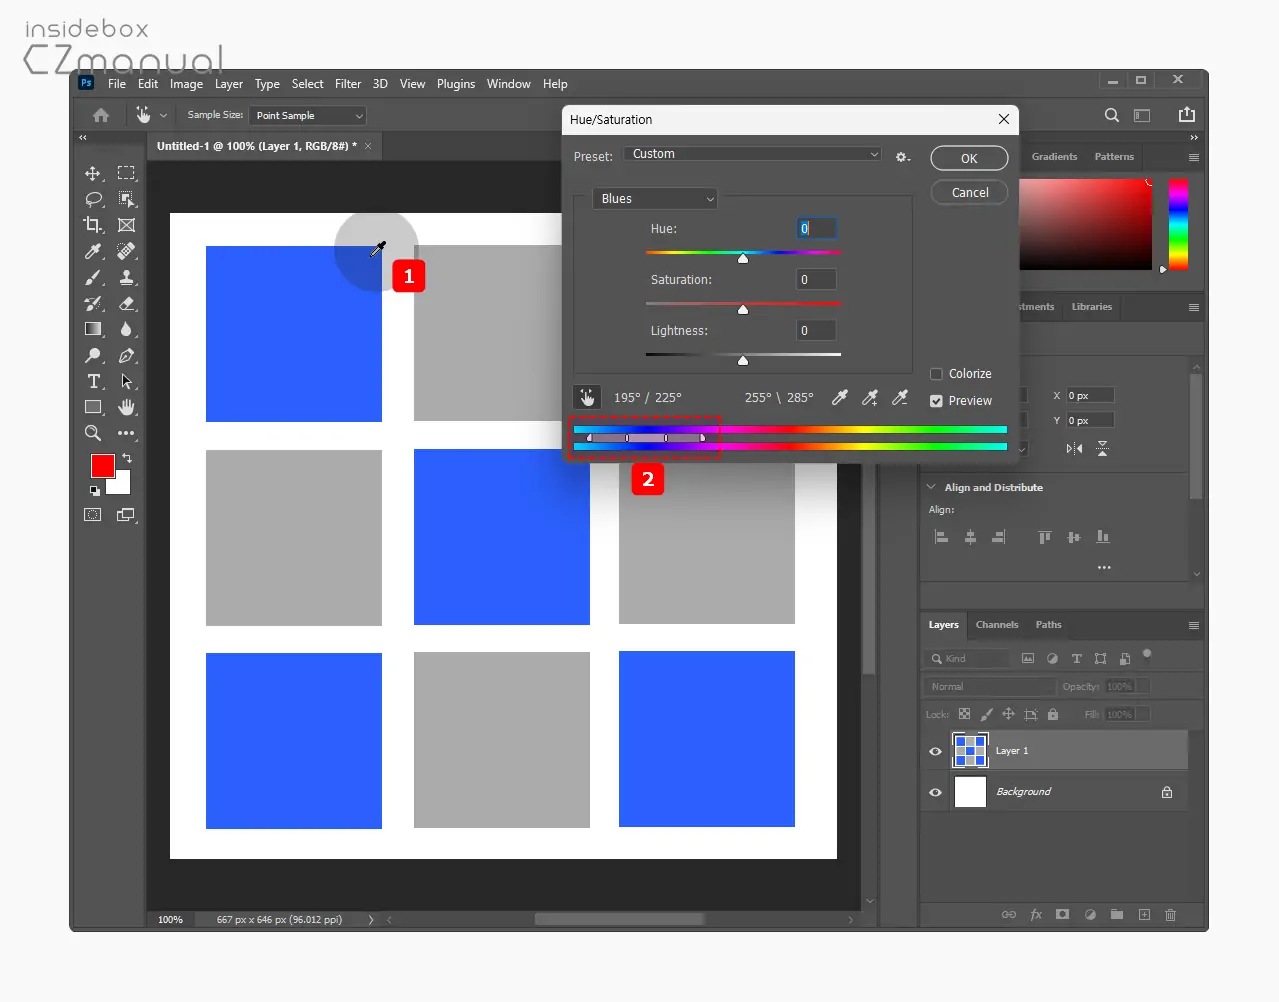Select the Horizontal Type tool
This screenshot has width=1279, height=1002.
coord(93,381)
